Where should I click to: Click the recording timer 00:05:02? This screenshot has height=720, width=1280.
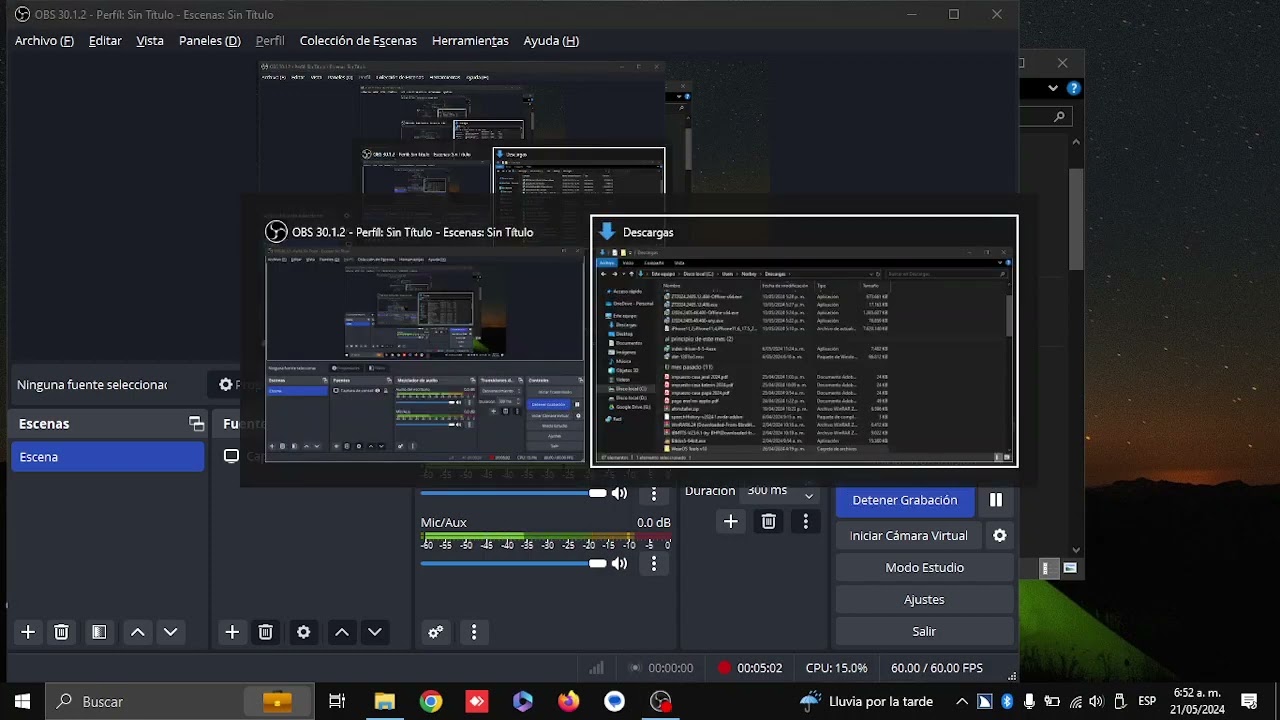pyautogui.click(x=759, y=668)
